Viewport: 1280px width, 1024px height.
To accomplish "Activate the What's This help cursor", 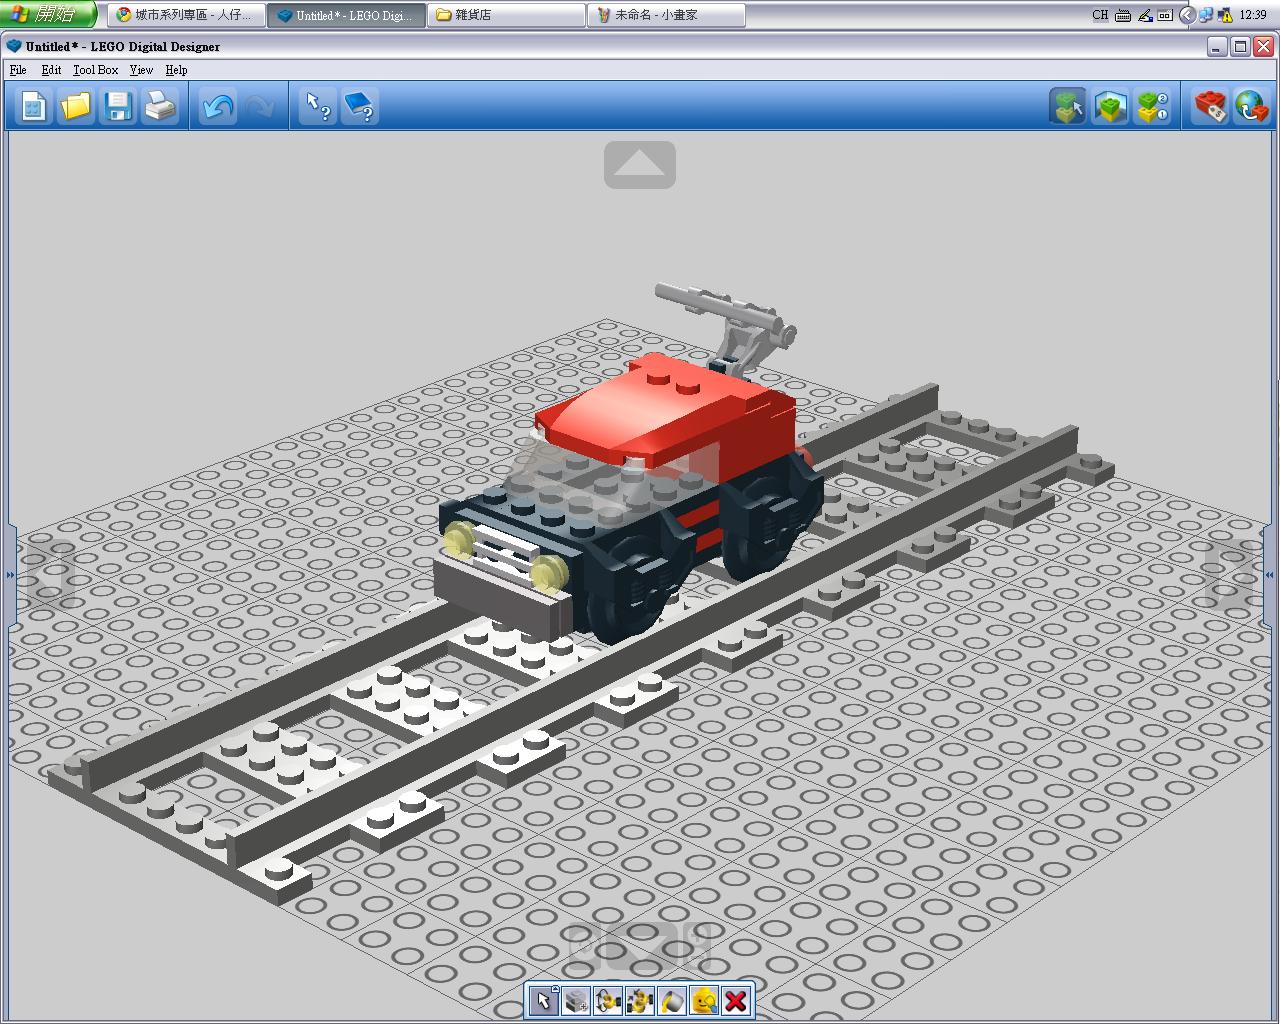I will pyautogui.click(x=318, y=106).
